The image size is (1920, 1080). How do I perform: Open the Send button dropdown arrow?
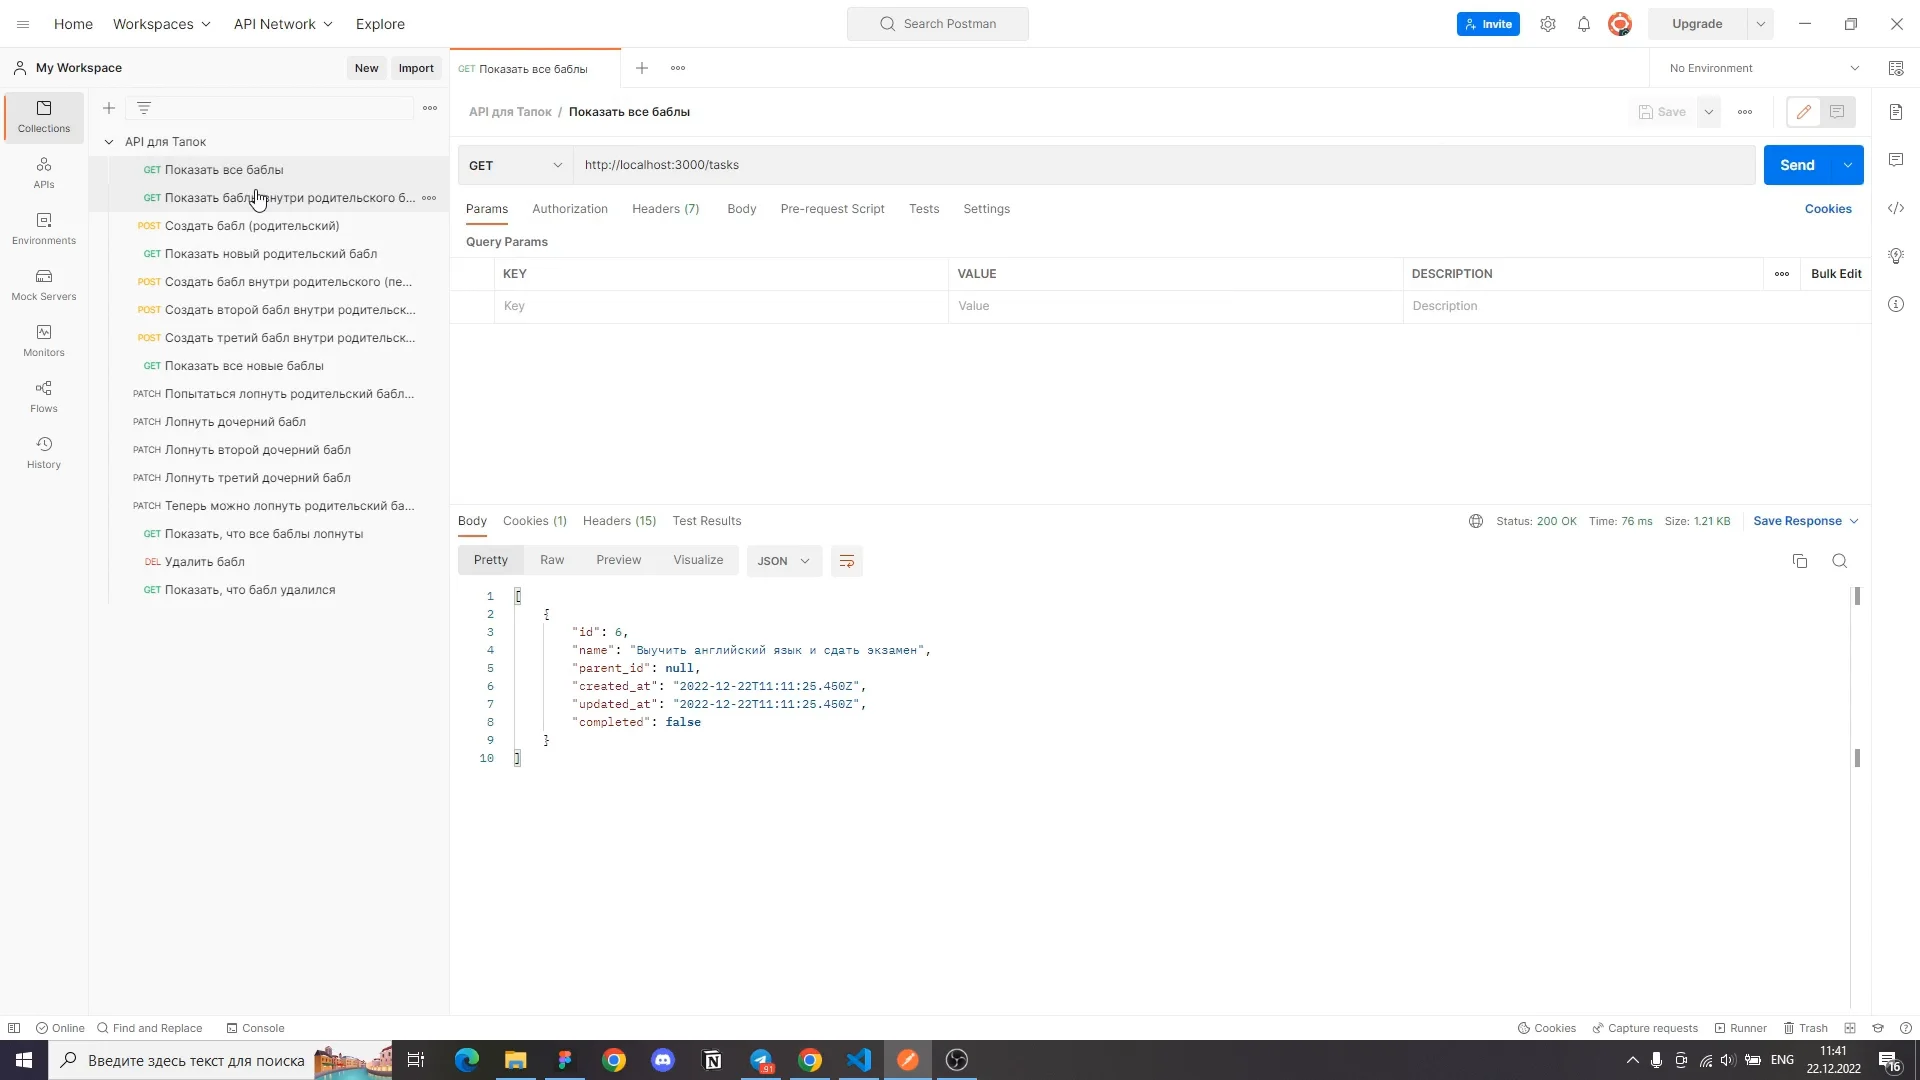tap(1848, 165)
